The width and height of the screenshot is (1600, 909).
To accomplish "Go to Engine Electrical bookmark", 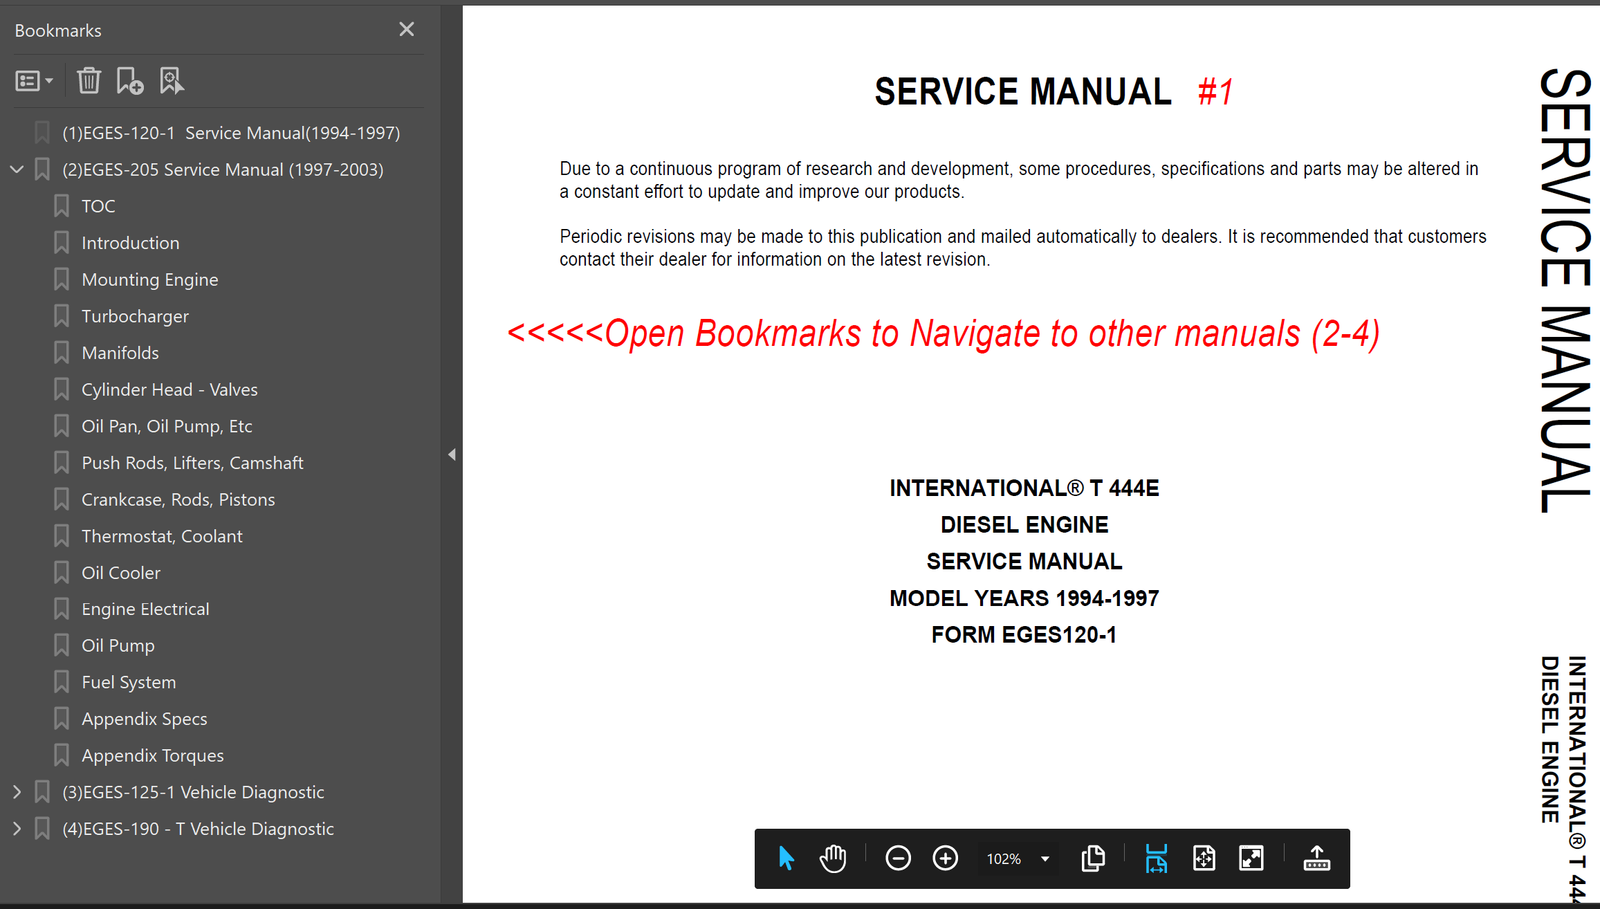I will pyautogui.click(x=145, y=609).
